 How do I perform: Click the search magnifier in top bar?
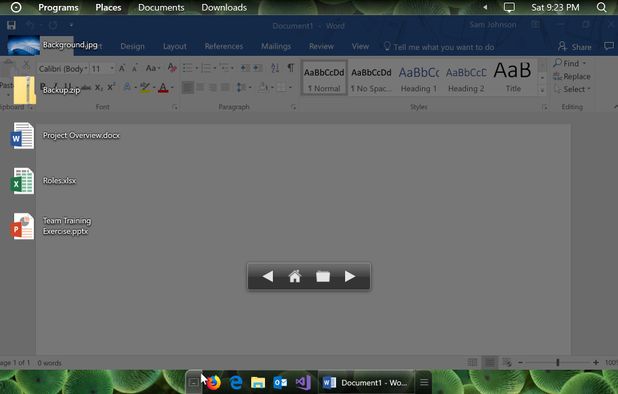tap(601, 7)
